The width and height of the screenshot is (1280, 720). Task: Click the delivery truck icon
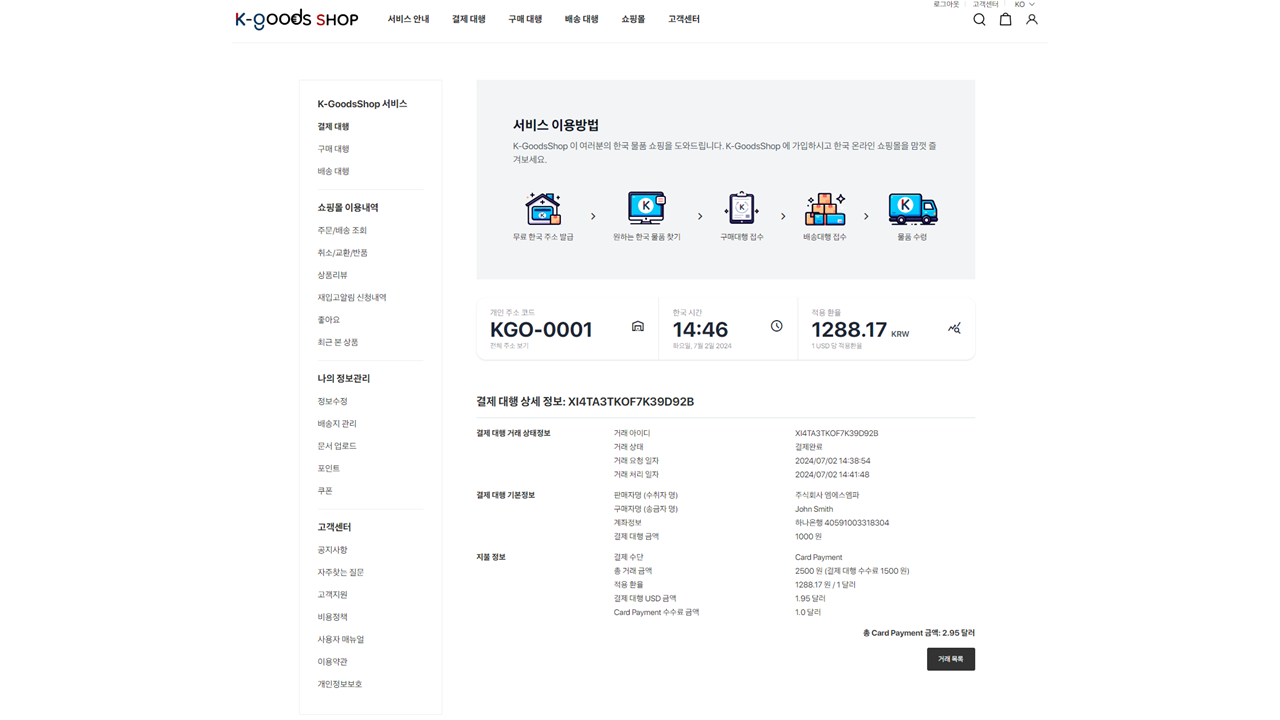[x=912, y=209]
